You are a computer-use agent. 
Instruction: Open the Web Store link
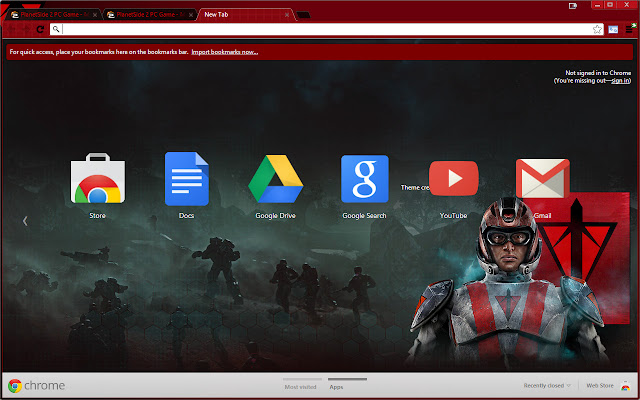pyautogui.click(x=600, y=386)
